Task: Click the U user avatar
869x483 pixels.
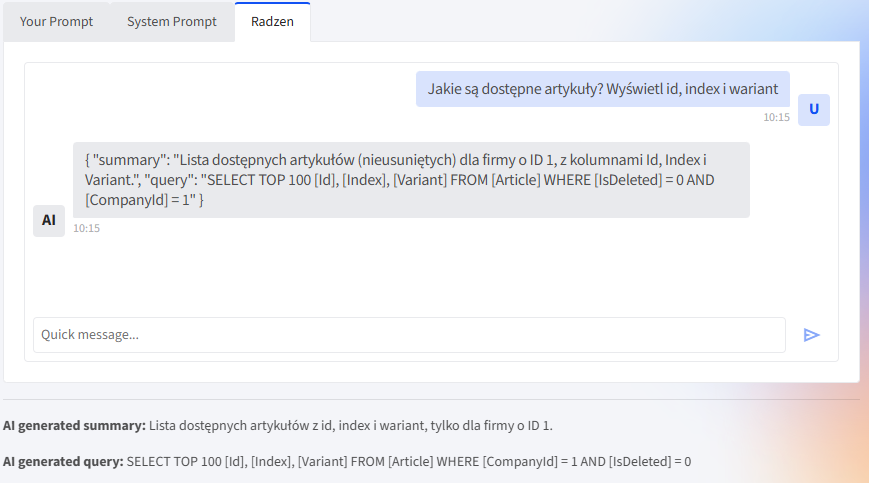Action: [x=813, y=109]
